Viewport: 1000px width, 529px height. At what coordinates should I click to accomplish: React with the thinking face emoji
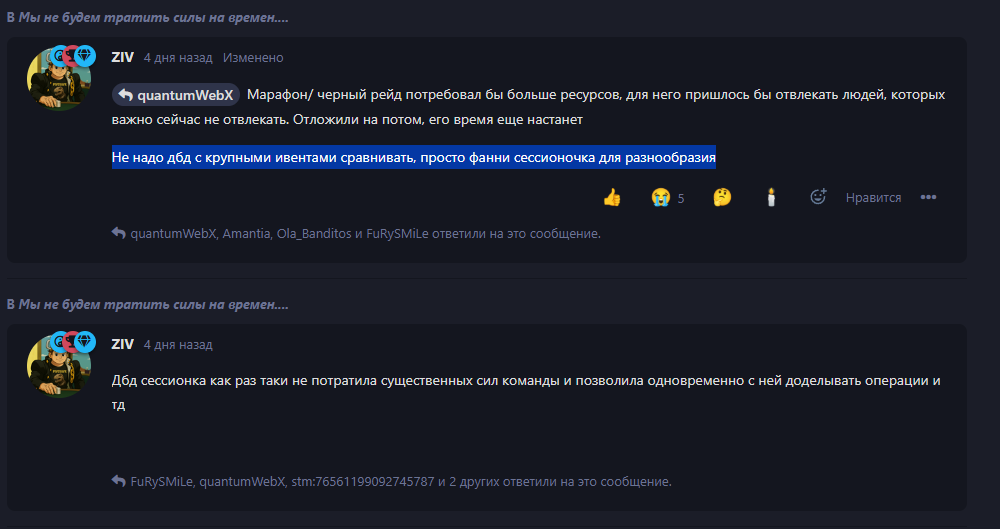722,198
